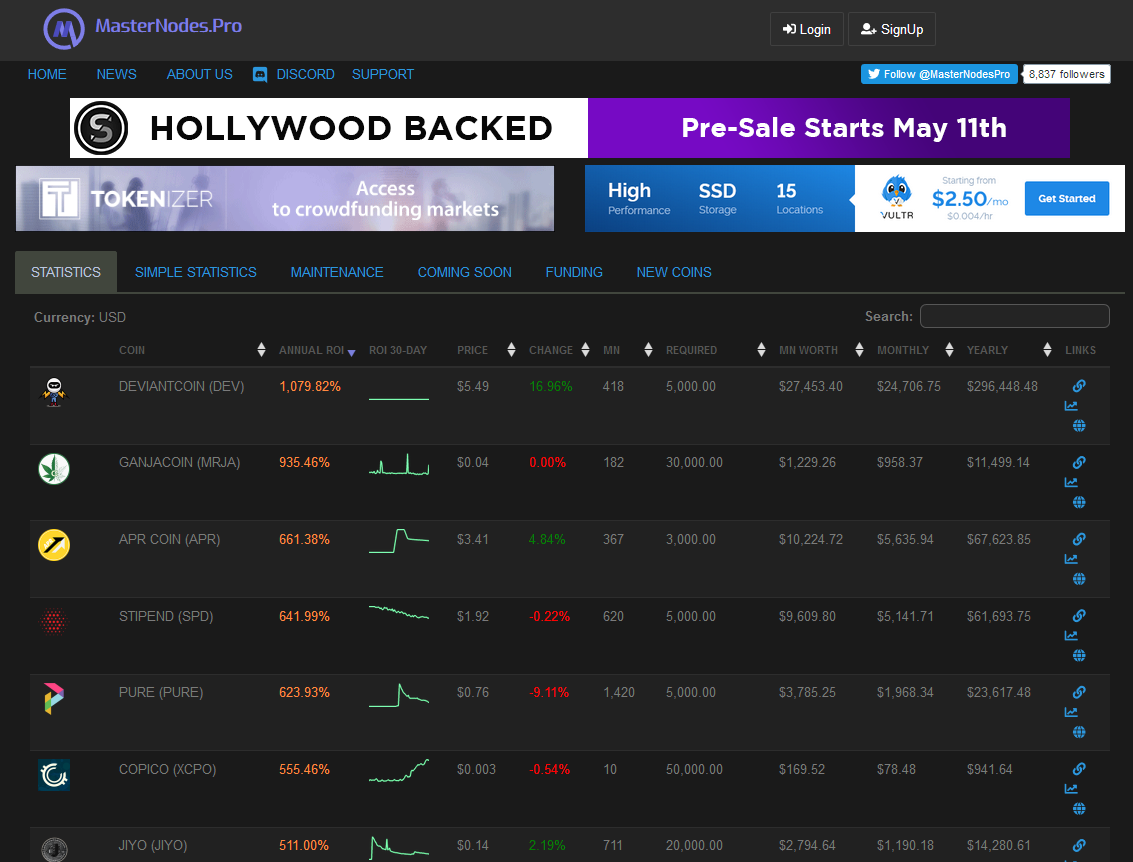Open the chart icon for Stipend (SPD)
Viewport: 1133px width, 862px height.
point(1071,636)
